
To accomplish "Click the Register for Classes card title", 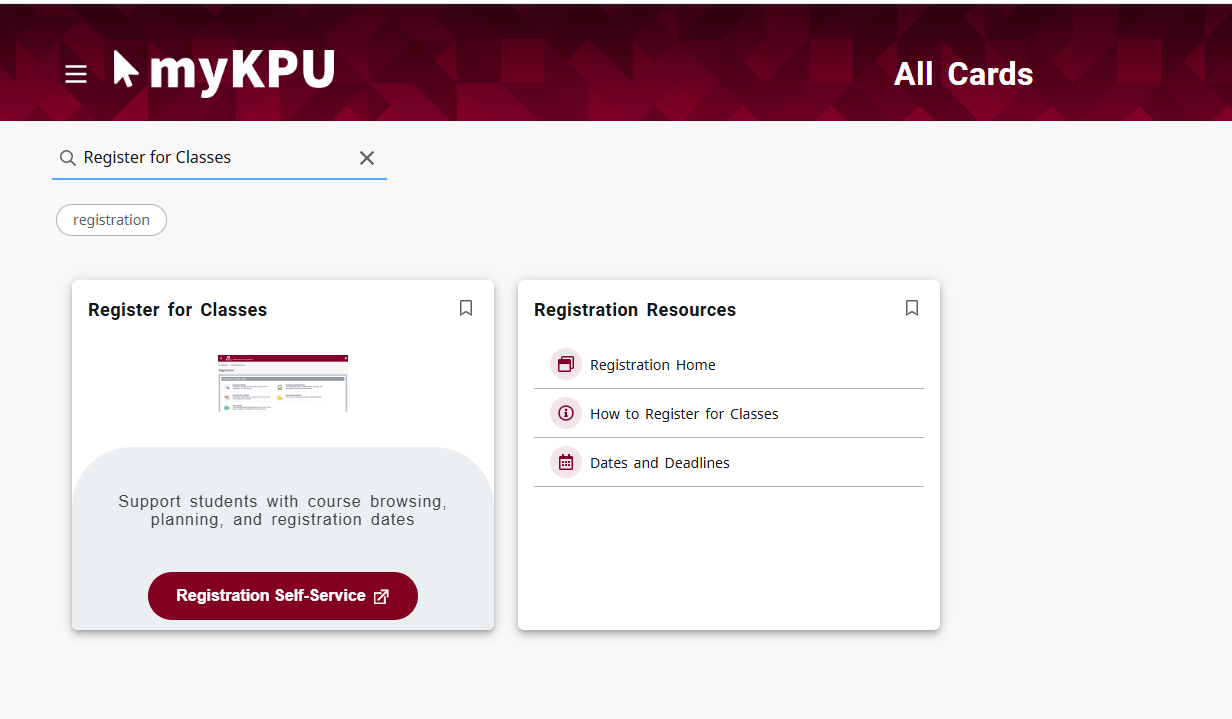I will tap(178, 310).
